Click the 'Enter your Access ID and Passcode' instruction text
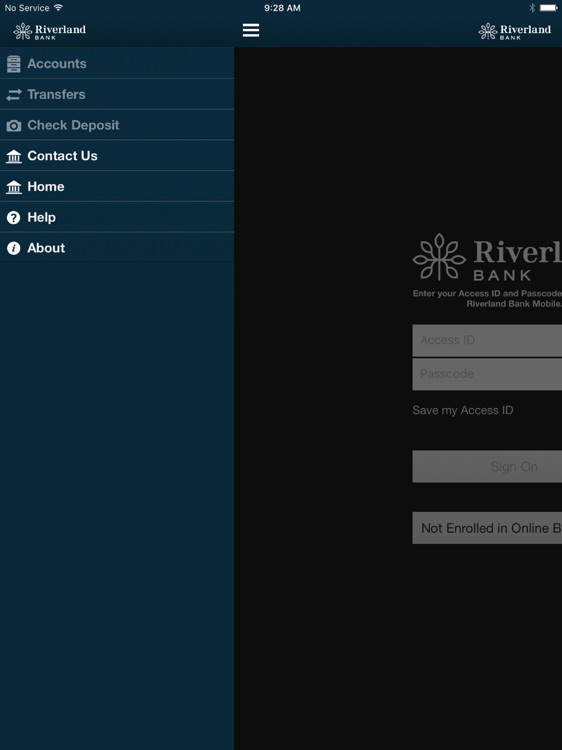Screen dimensions: 562x750 (487, 298)
